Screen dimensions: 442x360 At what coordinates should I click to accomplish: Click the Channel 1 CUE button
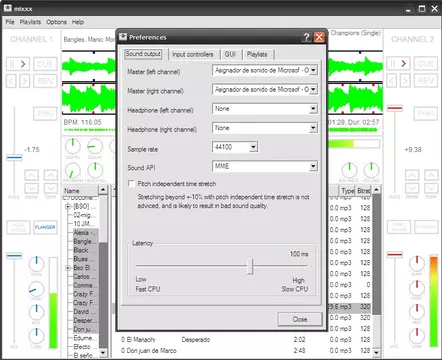pyautogui.click(x=45, y=64)
